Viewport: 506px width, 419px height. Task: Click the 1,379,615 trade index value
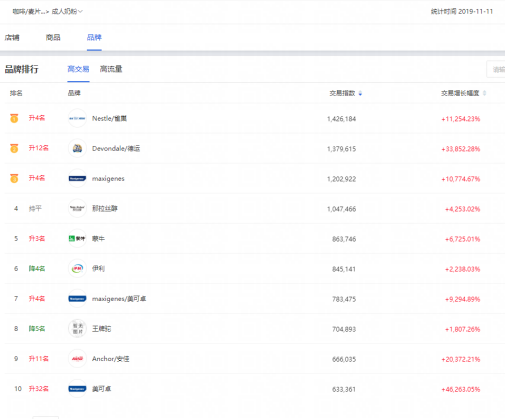click(341, 149)
